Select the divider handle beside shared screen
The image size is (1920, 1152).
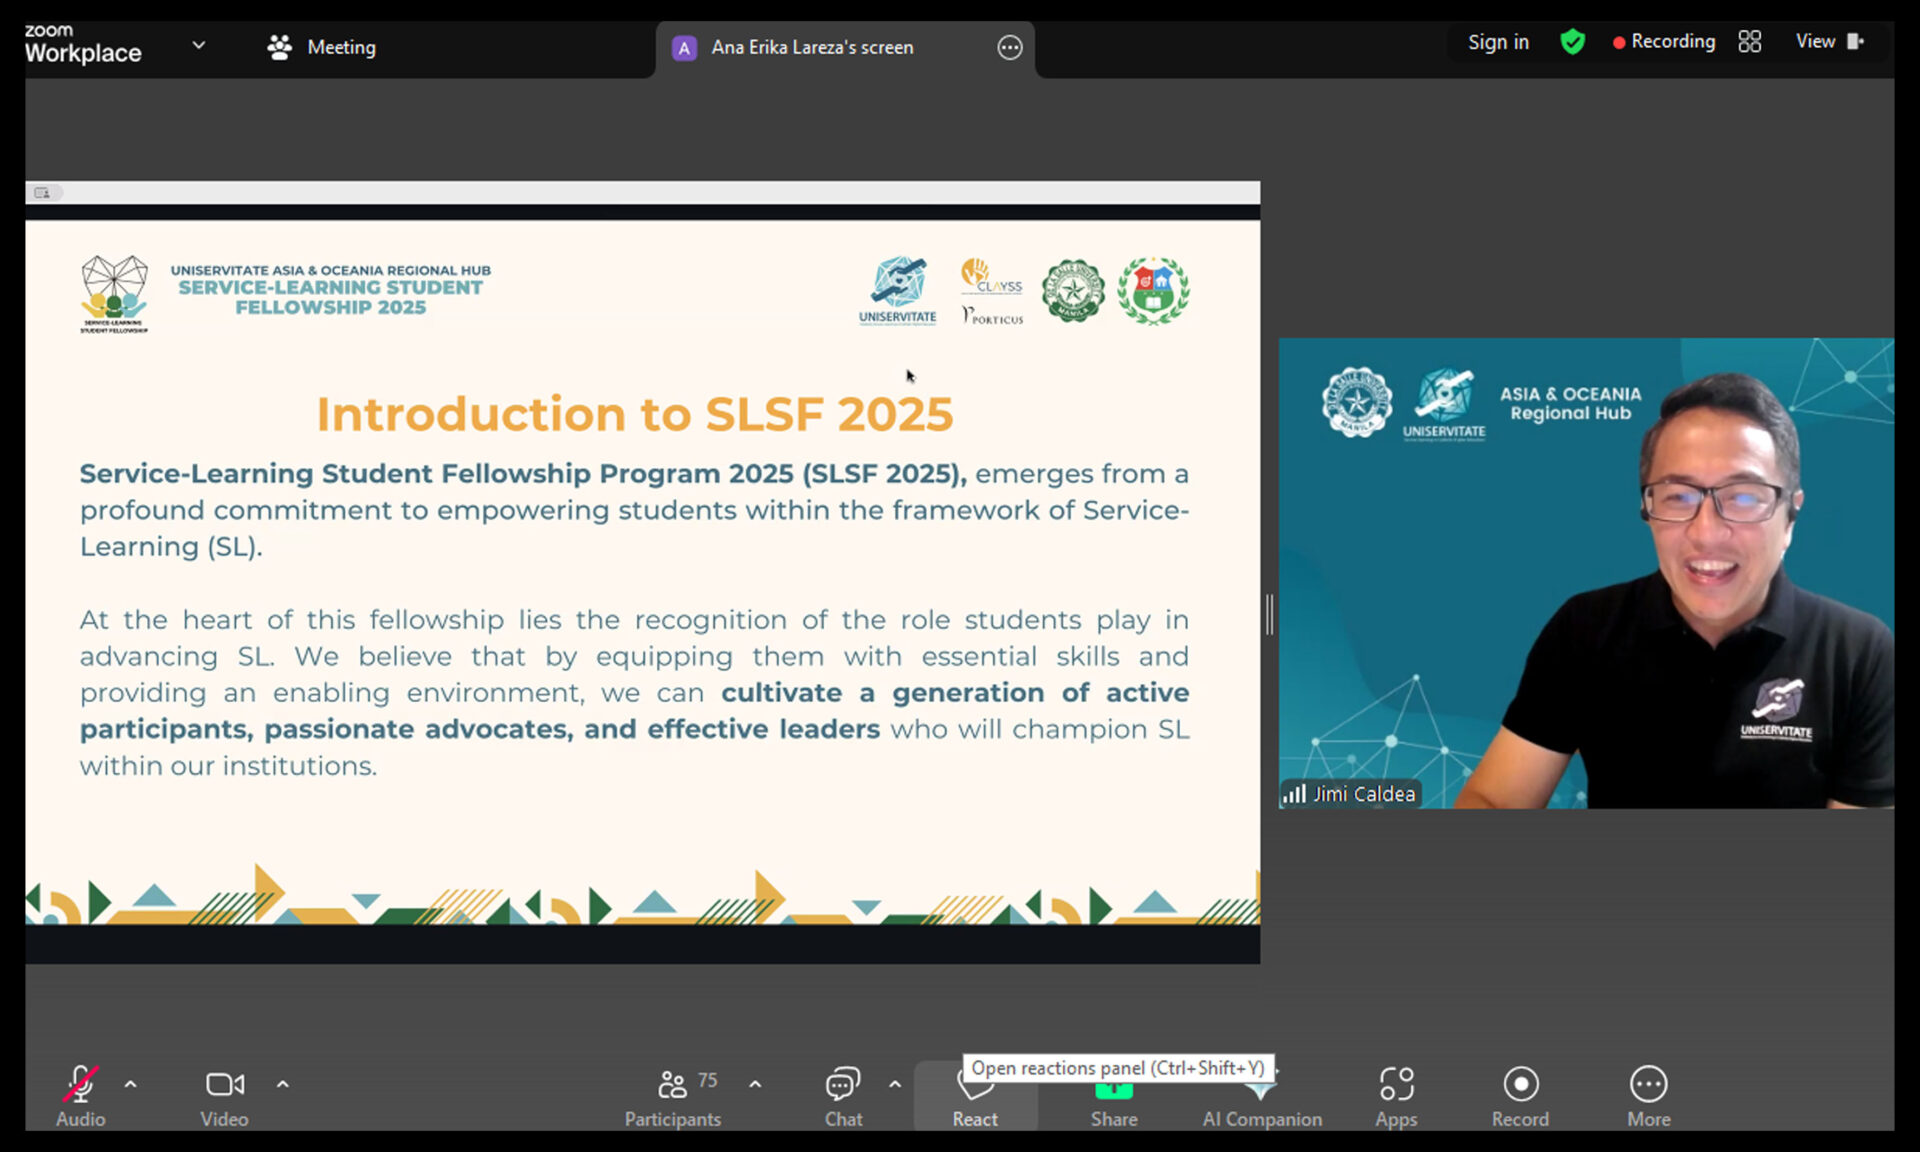pyautogui.click(x=1269, y=614)
